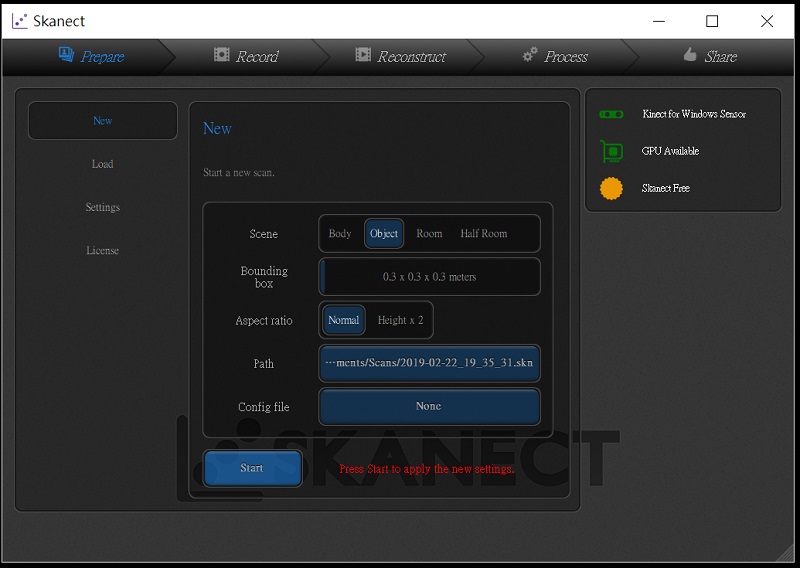Click the scan Path field
800x568 pixels.
click(429, 363)
